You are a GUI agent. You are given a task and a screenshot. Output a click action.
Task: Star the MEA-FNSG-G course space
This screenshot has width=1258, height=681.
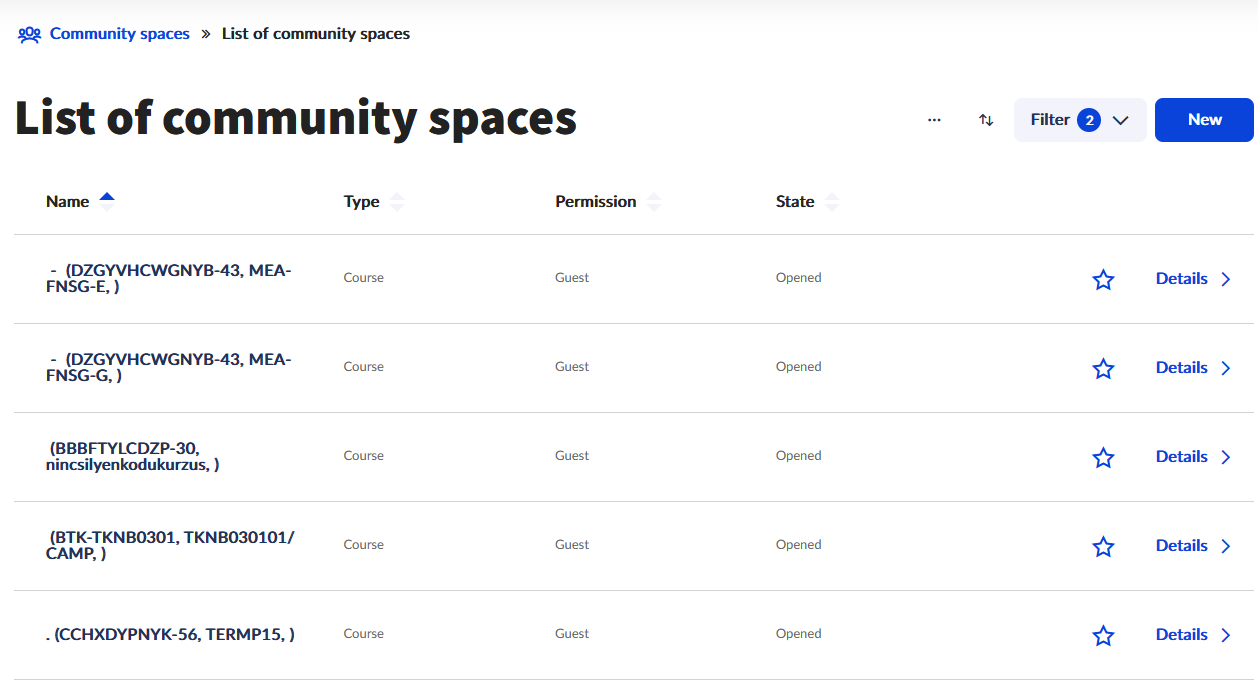pyautogui.click(x=1103, y=369)
